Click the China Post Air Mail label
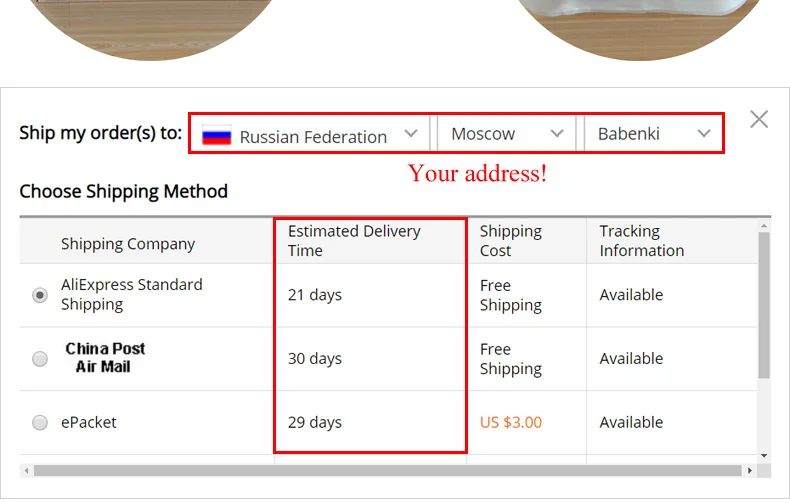The height and width of the screenshot is (503, 790). tap(105, 357)
